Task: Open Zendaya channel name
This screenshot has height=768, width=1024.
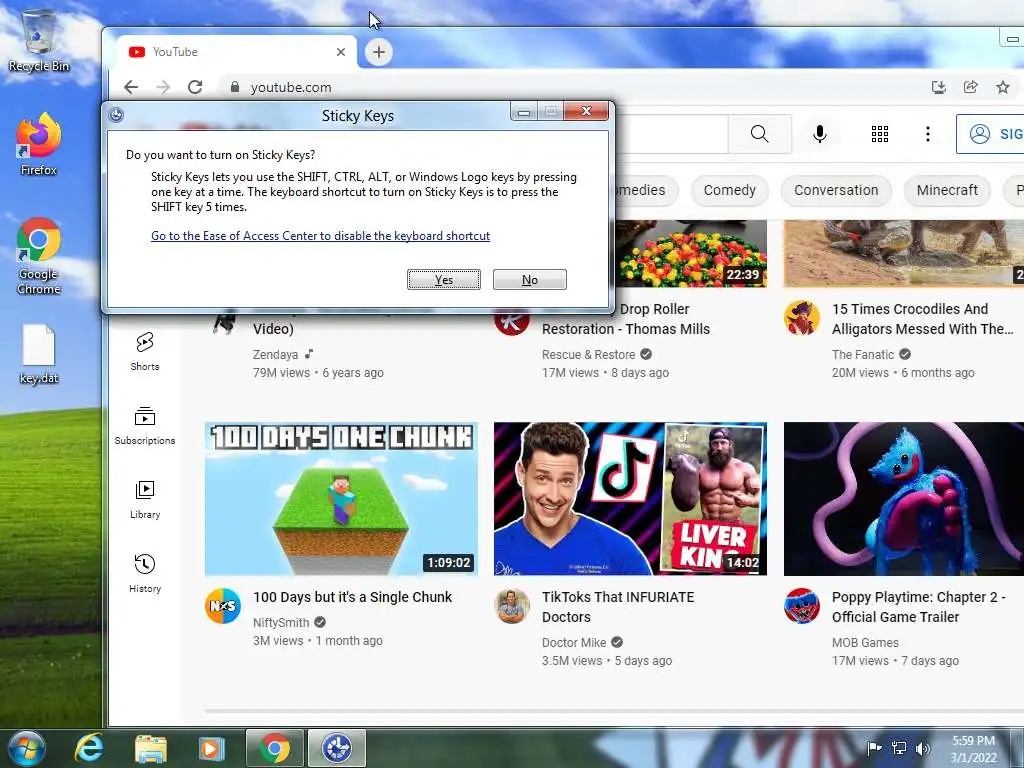Action: point(275,355)
